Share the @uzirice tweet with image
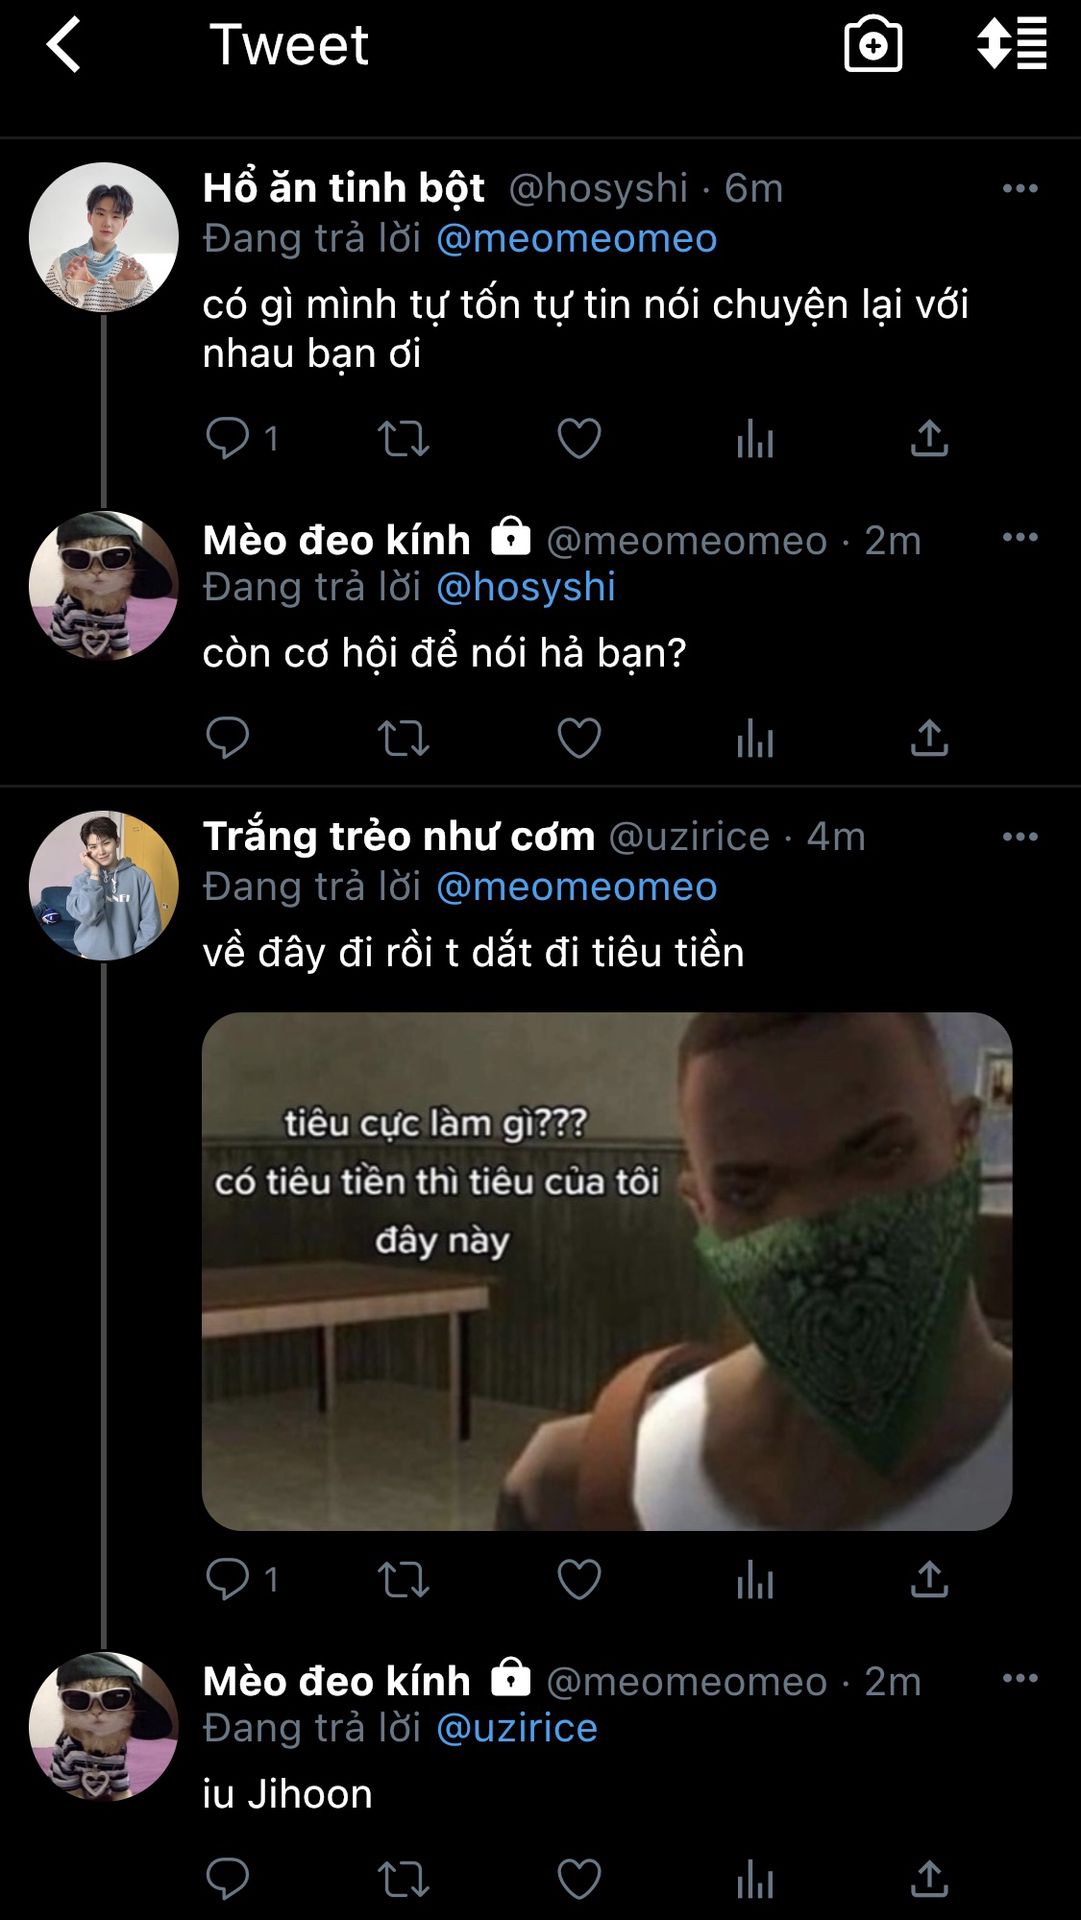This screenshot has height=1920, width=1081. point(929,1579)
